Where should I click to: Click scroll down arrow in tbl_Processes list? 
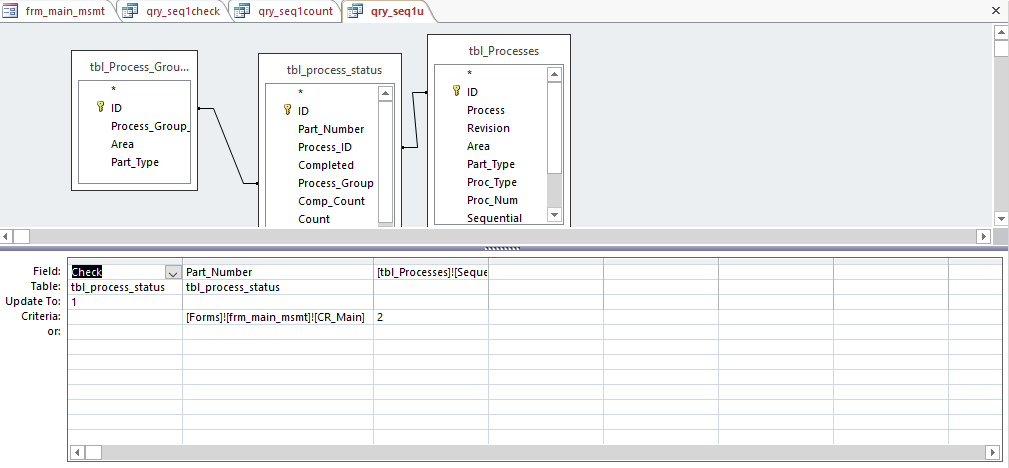coord(555,215)
